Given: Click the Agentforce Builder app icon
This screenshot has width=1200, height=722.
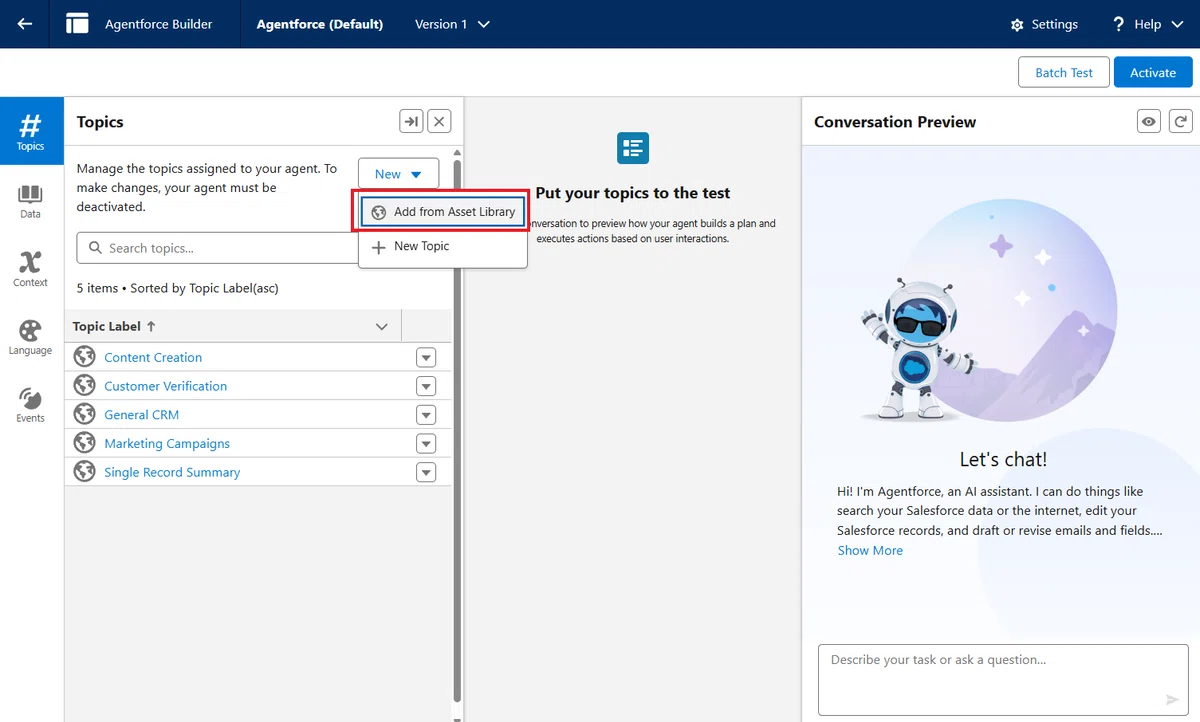Looking at the screenshot, I should 77,24.
